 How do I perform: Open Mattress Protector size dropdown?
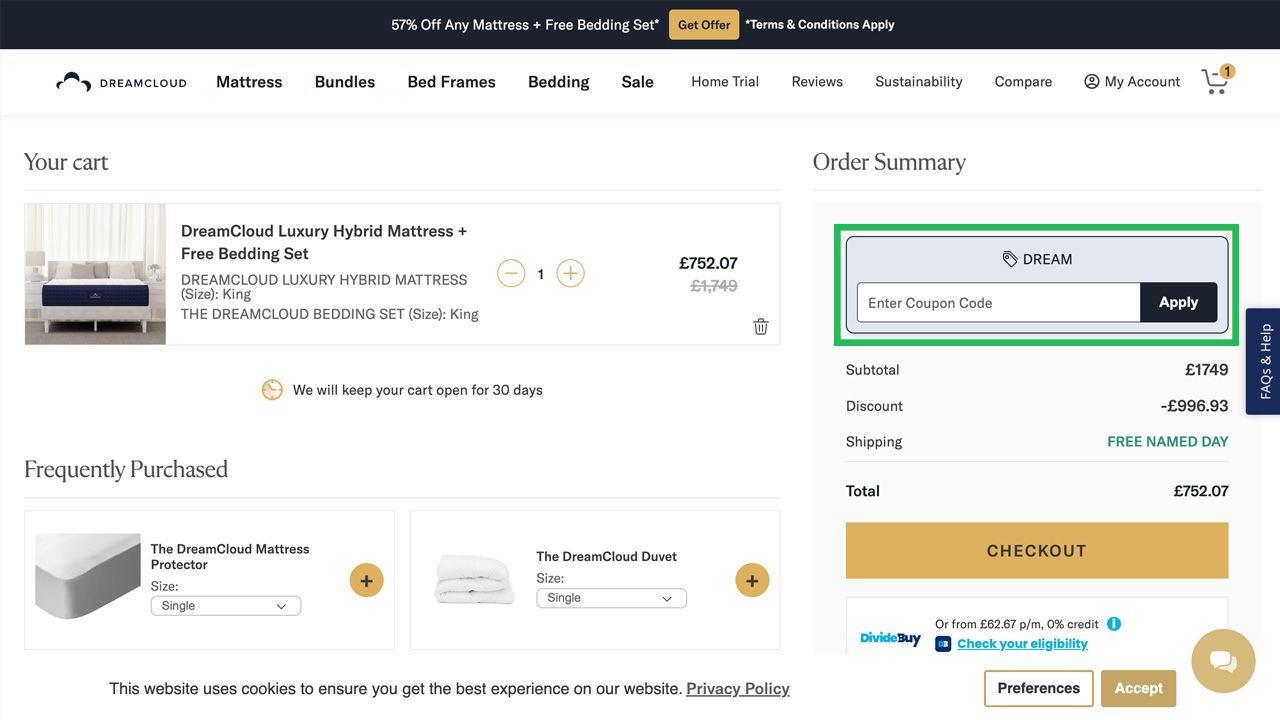(225, 606)
